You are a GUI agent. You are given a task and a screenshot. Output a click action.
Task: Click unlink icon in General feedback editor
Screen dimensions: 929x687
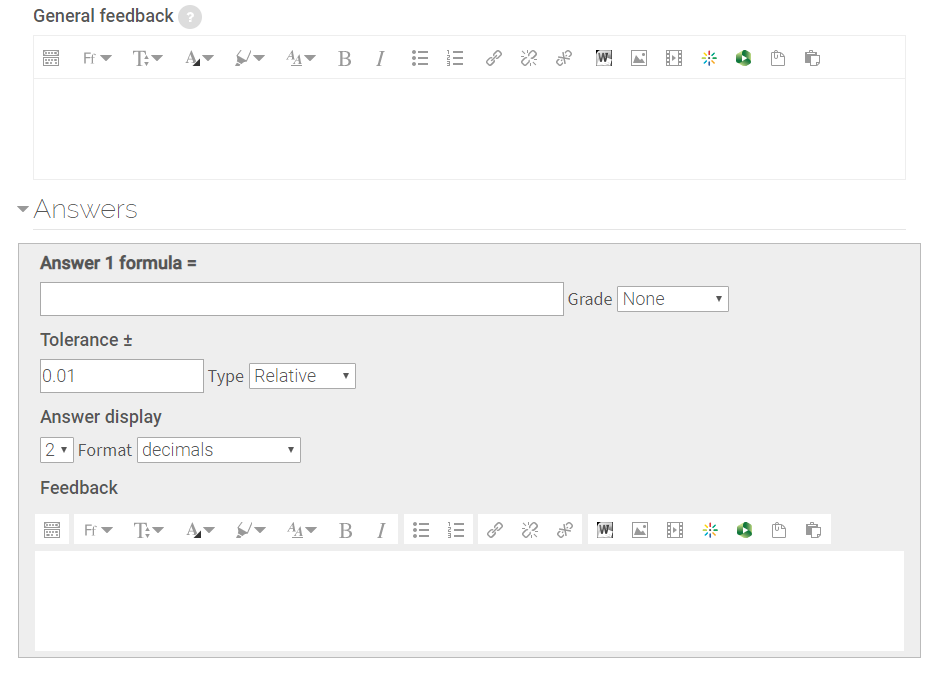(528, 58)
